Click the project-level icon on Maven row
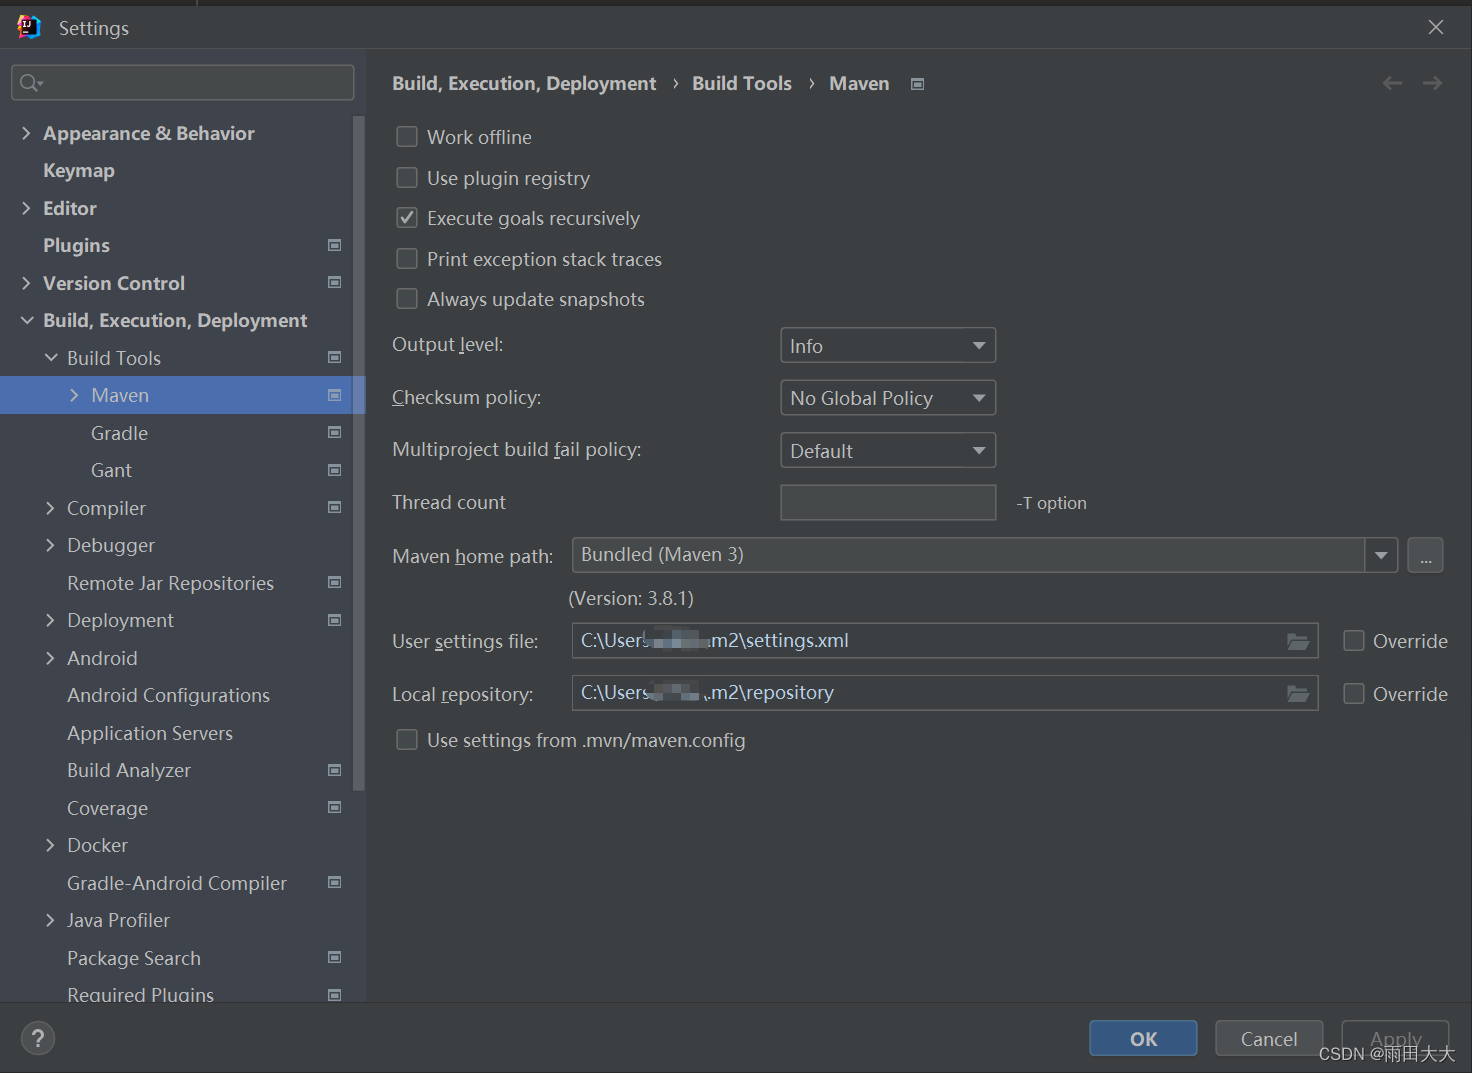The height and width of the screenshot is (1073, 1472). click(x=335, y=395)
